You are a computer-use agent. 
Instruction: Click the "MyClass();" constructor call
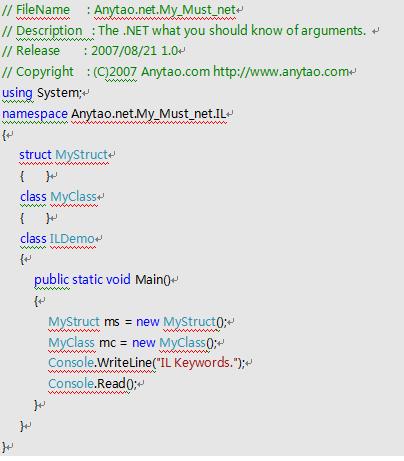[x=188, y=343]
